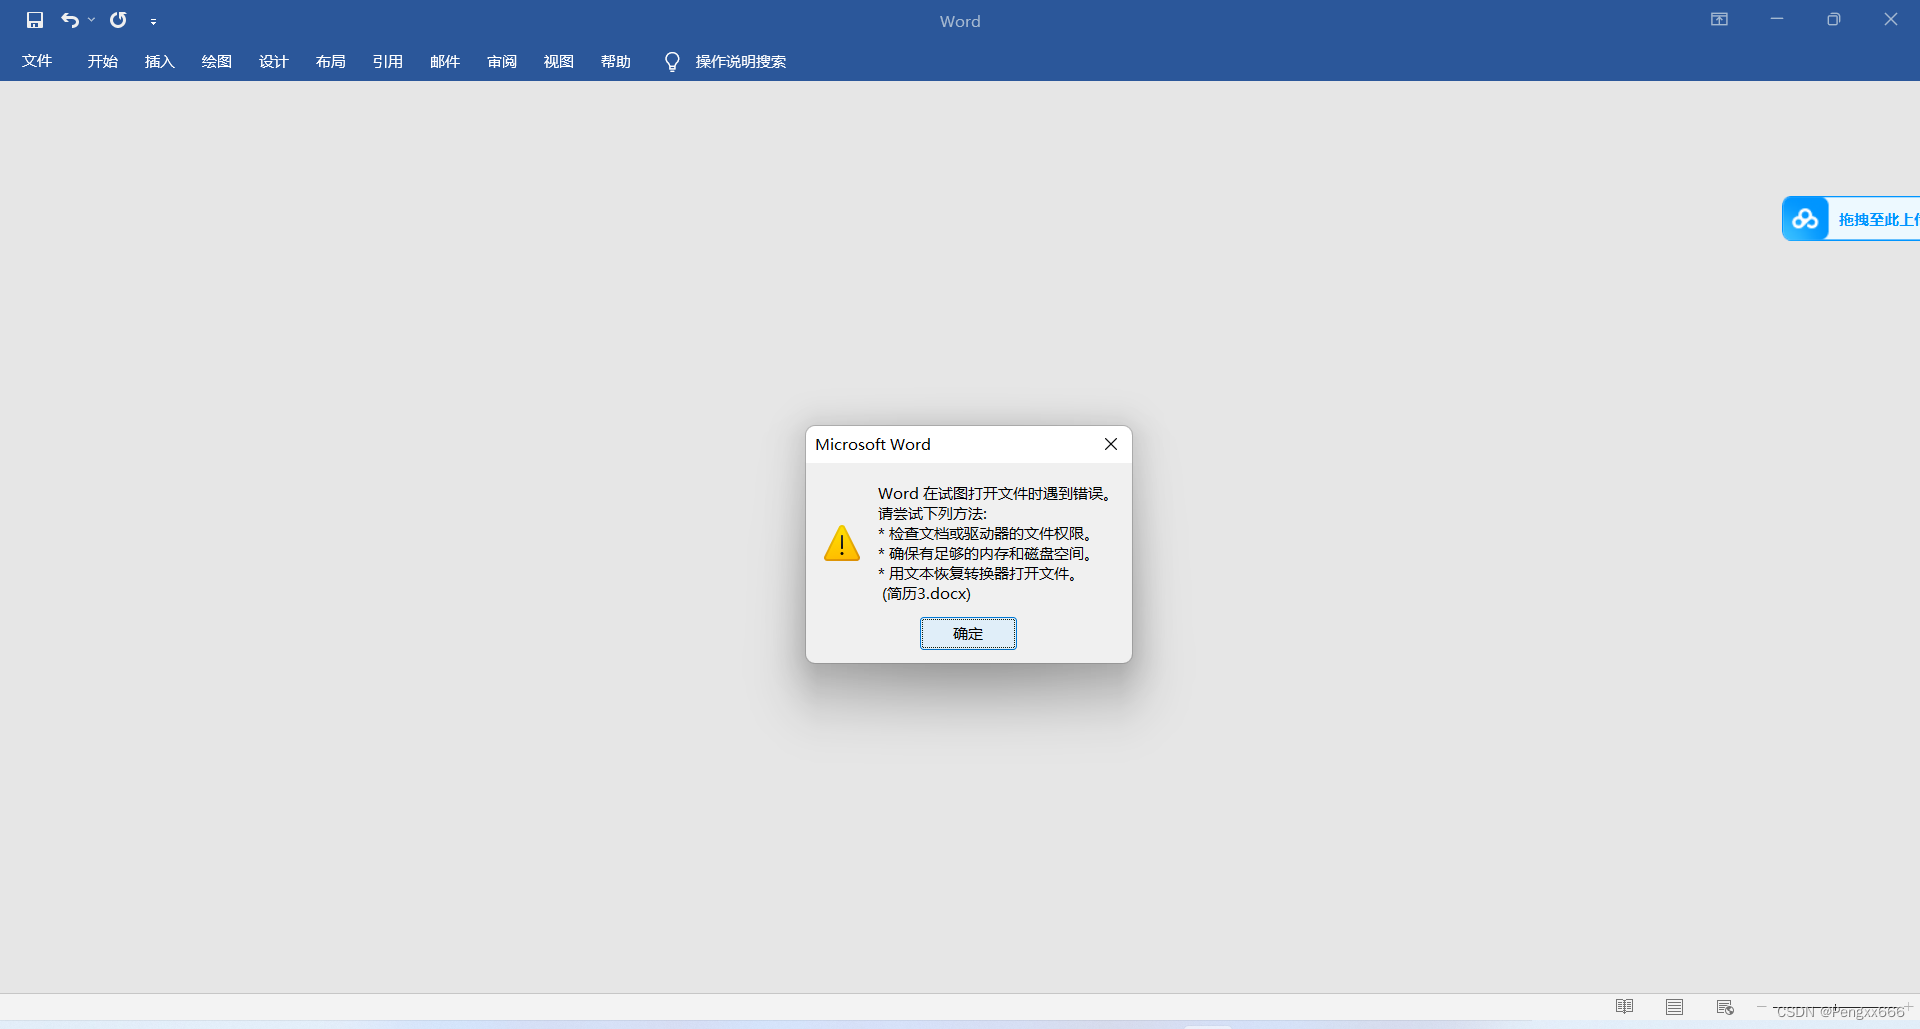Minimize the Word window

click(x=1777, y=19)
